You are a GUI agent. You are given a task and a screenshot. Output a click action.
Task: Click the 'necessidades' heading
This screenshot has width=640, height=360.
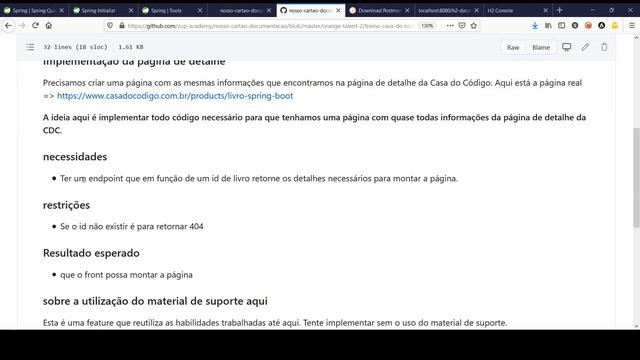click(75, 157)
